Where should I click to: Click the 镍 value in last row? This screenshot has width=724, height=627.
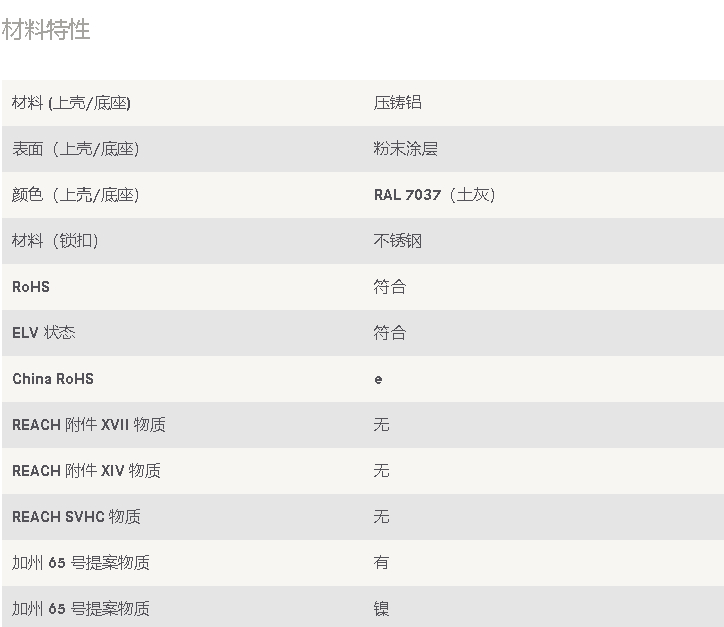pyautogui.click(x=381, y=609)
